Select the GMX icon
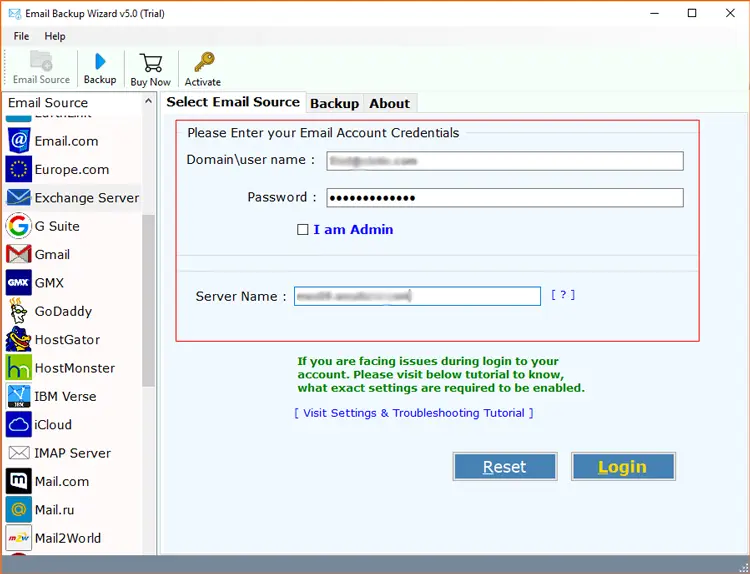The height and width of the screenshot is (574, 750). 19,282
